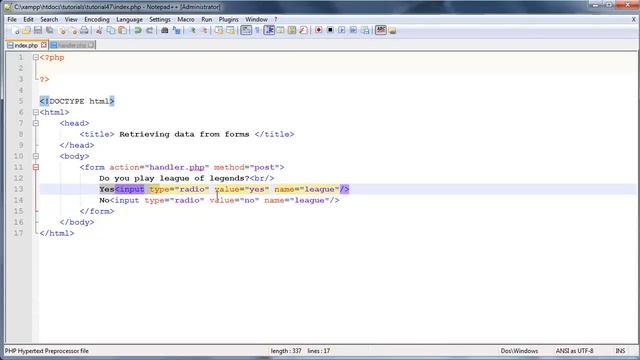Toggle synchronized horizontal scrolling icon

(x=231, y=31)
